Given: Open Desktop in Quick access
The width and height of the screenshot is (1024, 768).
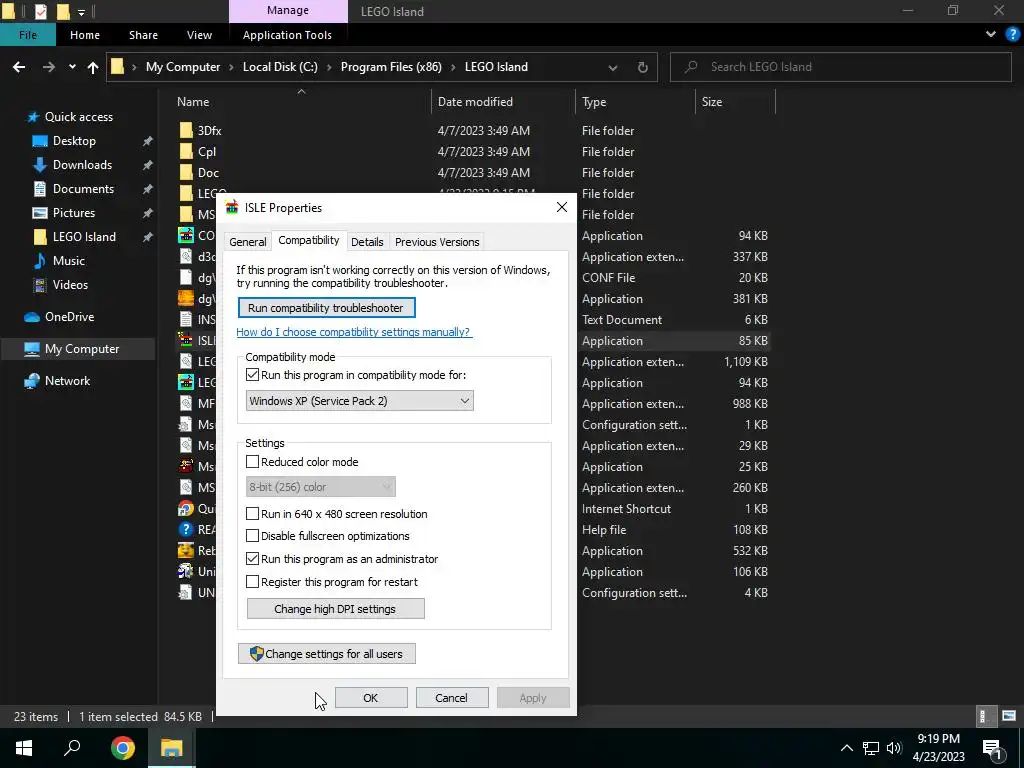Looking at the screenshot, I should pos(74,141).
